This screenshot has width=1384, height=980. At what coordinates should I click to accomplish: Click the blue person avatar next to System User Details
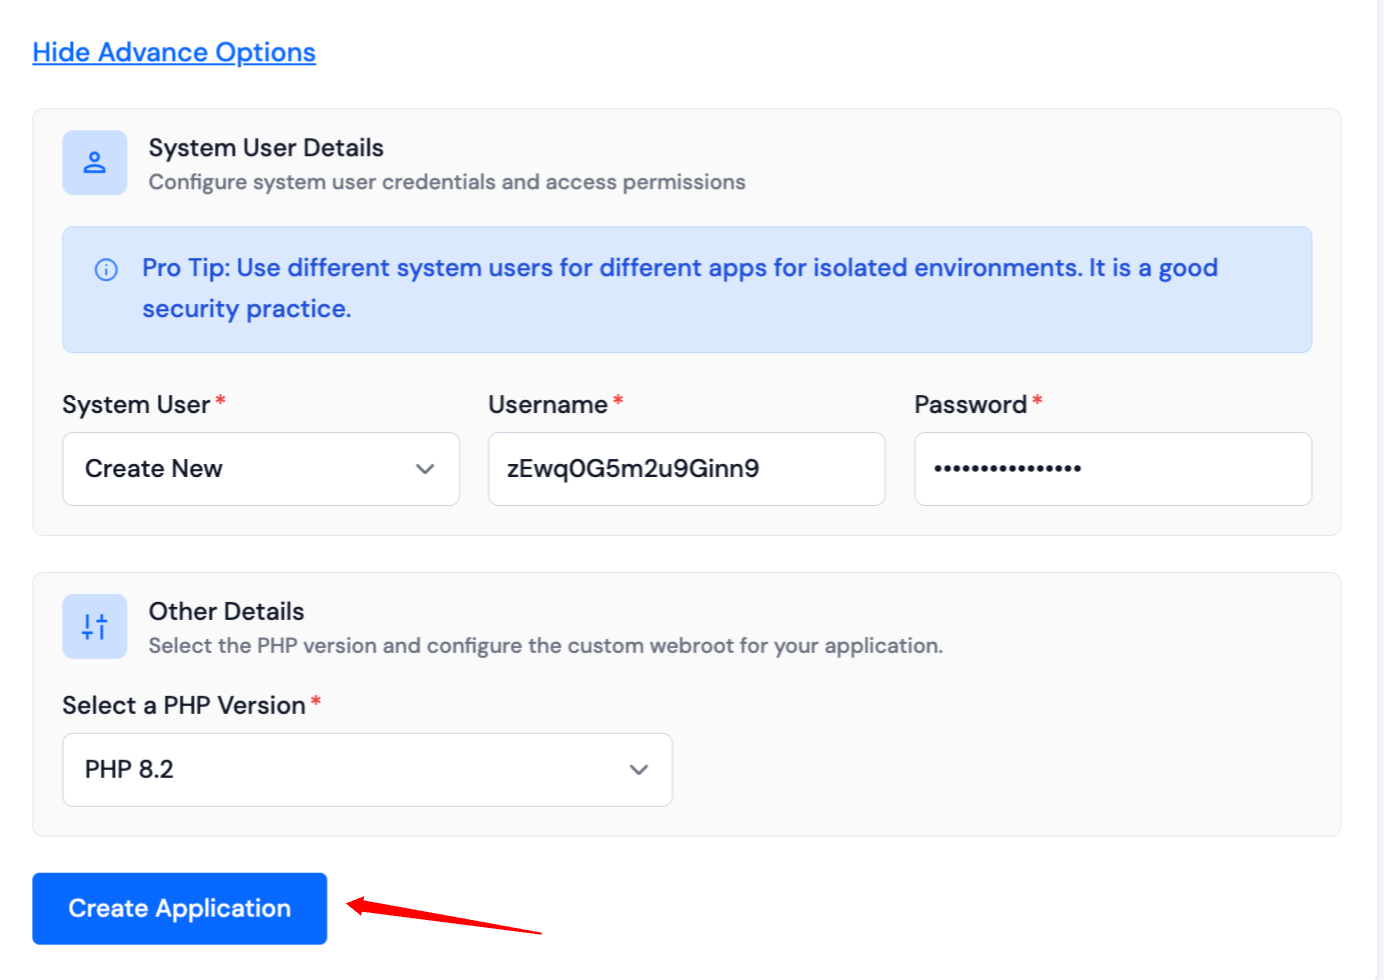point(94,162)
